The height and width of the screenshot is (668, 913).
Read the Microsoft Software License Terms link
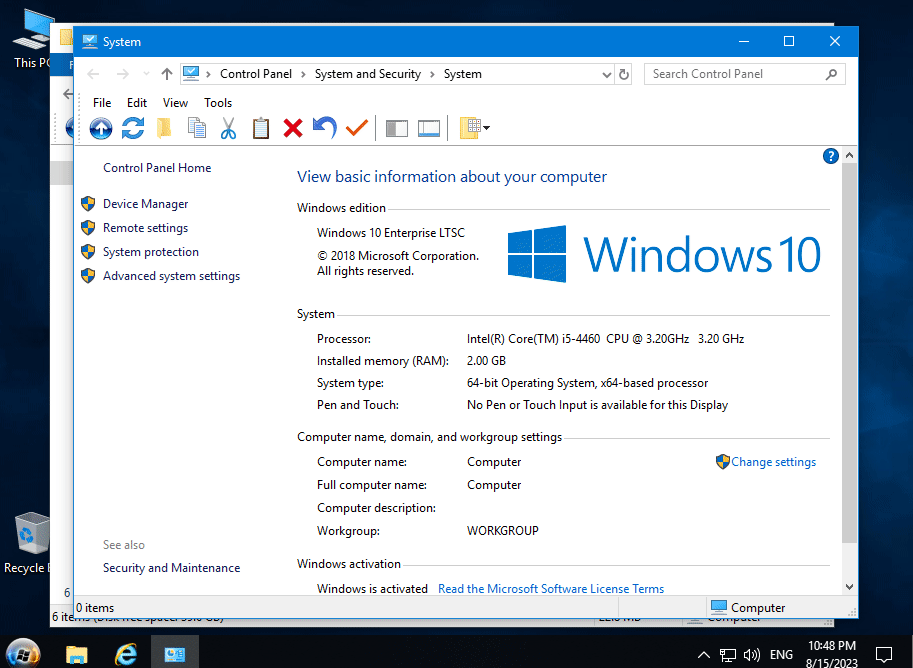point(551,589)
